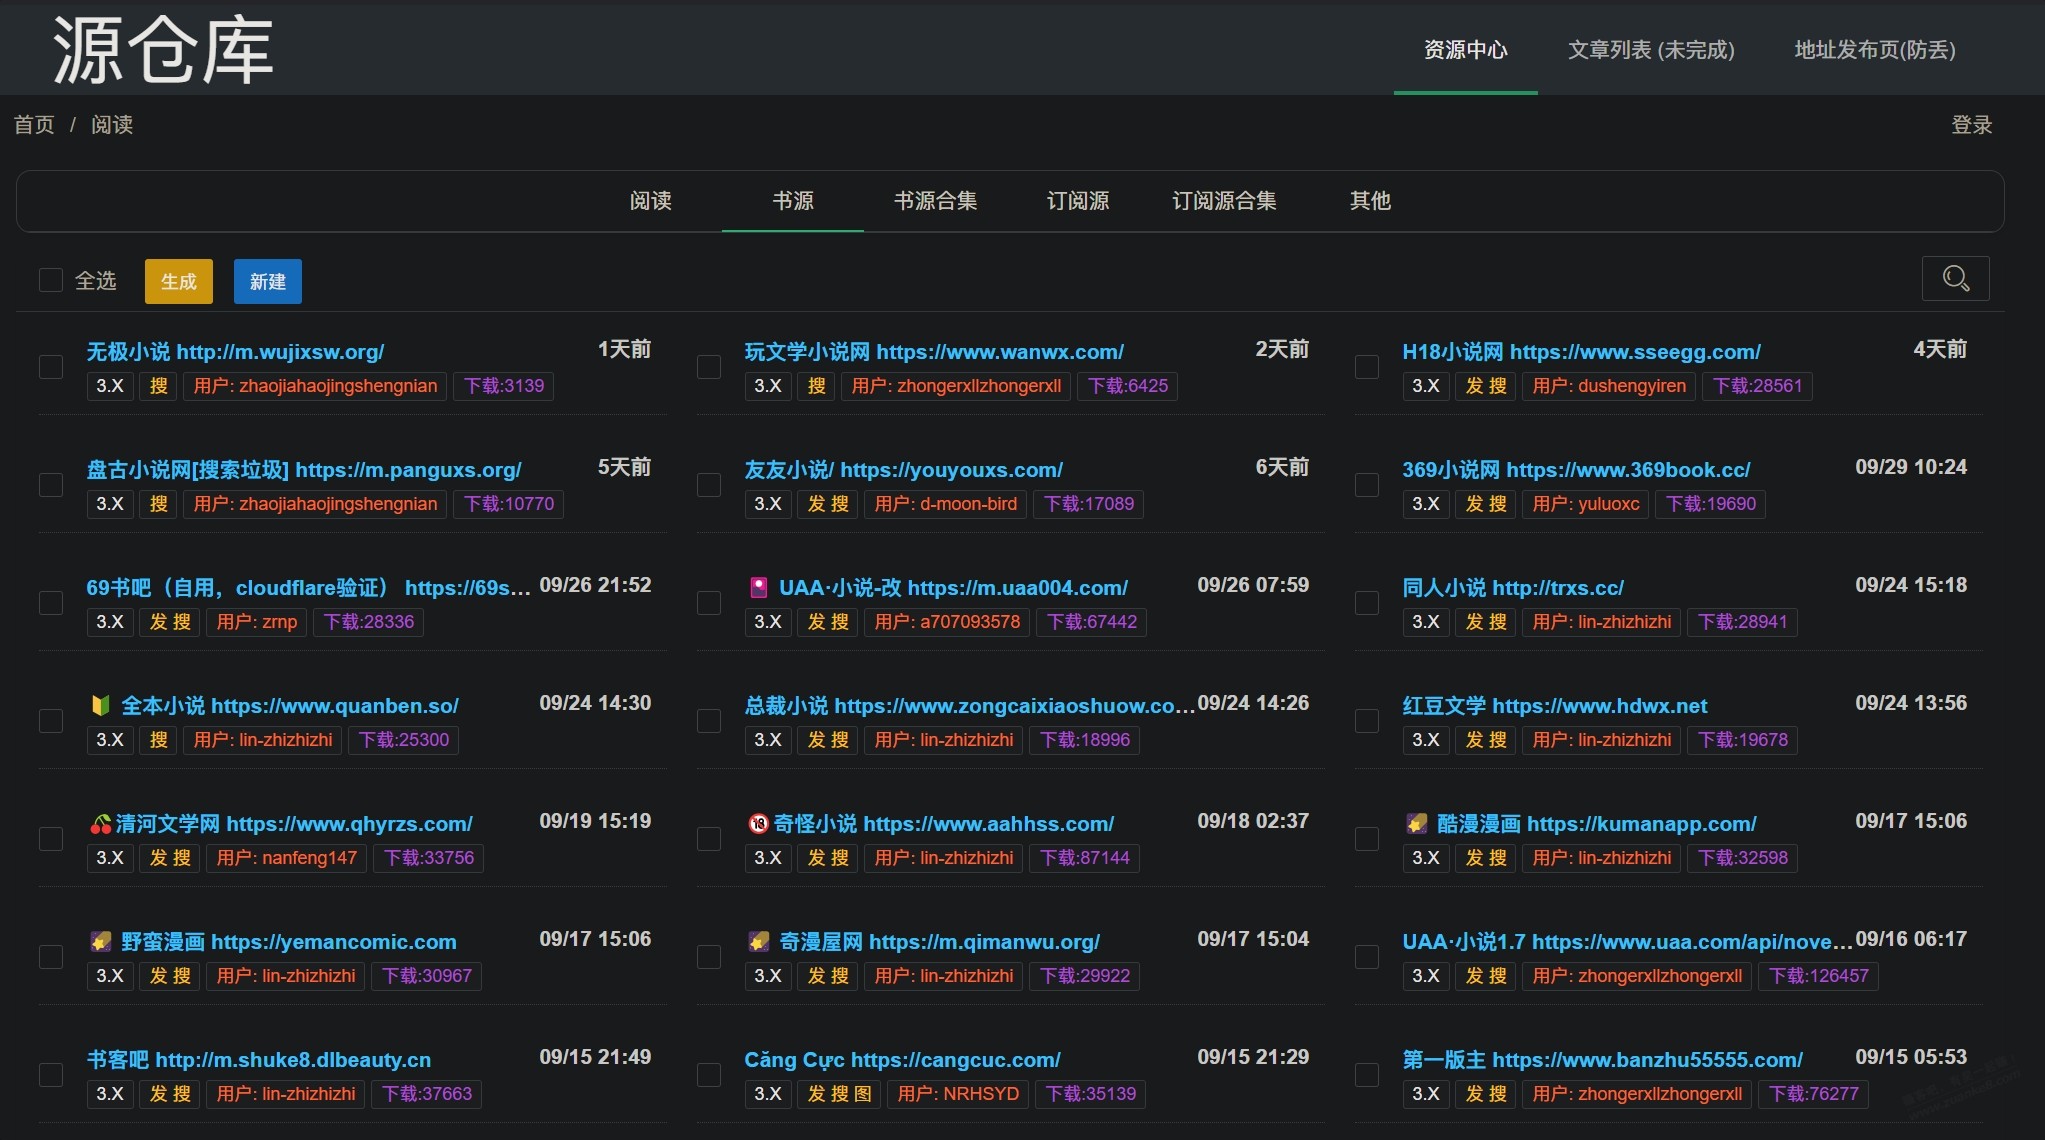Image resolution: width=2045 pixels, height=1140 pixels.
Task: Toggle the 全选 select-all checkbox
Action: point(51,280)
